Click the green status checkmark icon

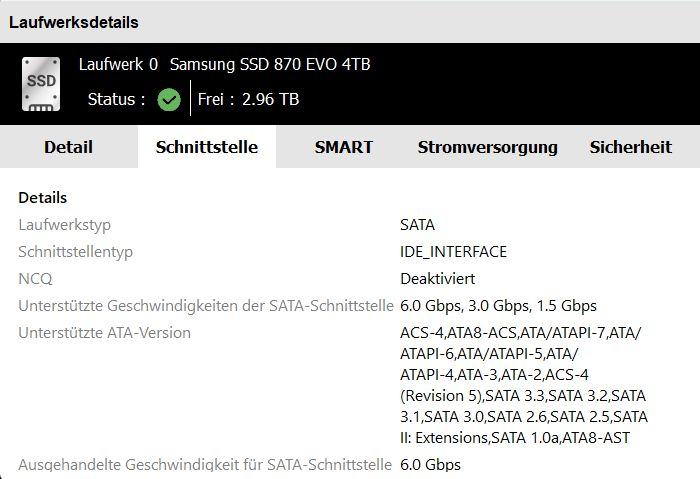click(169, 99)
